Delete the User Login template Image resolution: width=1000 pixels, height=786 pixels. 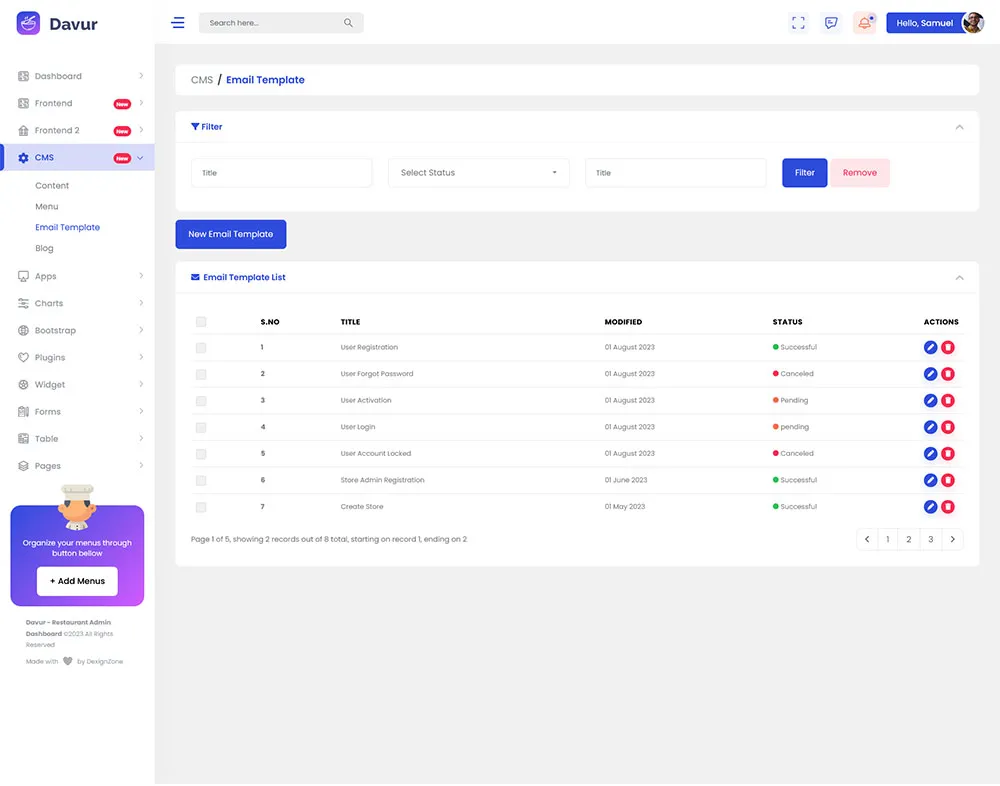(x=948, y=427)
